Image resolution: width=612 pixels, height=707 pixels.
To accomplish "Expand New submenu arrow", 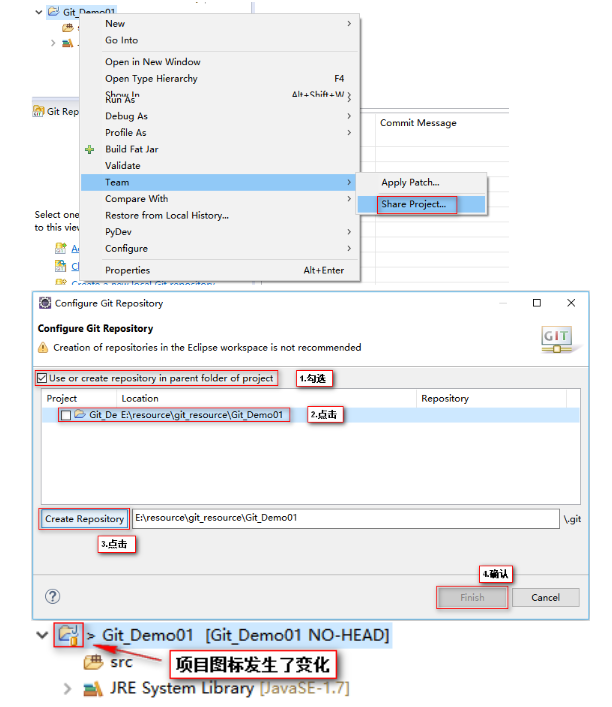I will pyautogui.click(x=349, y=23).
